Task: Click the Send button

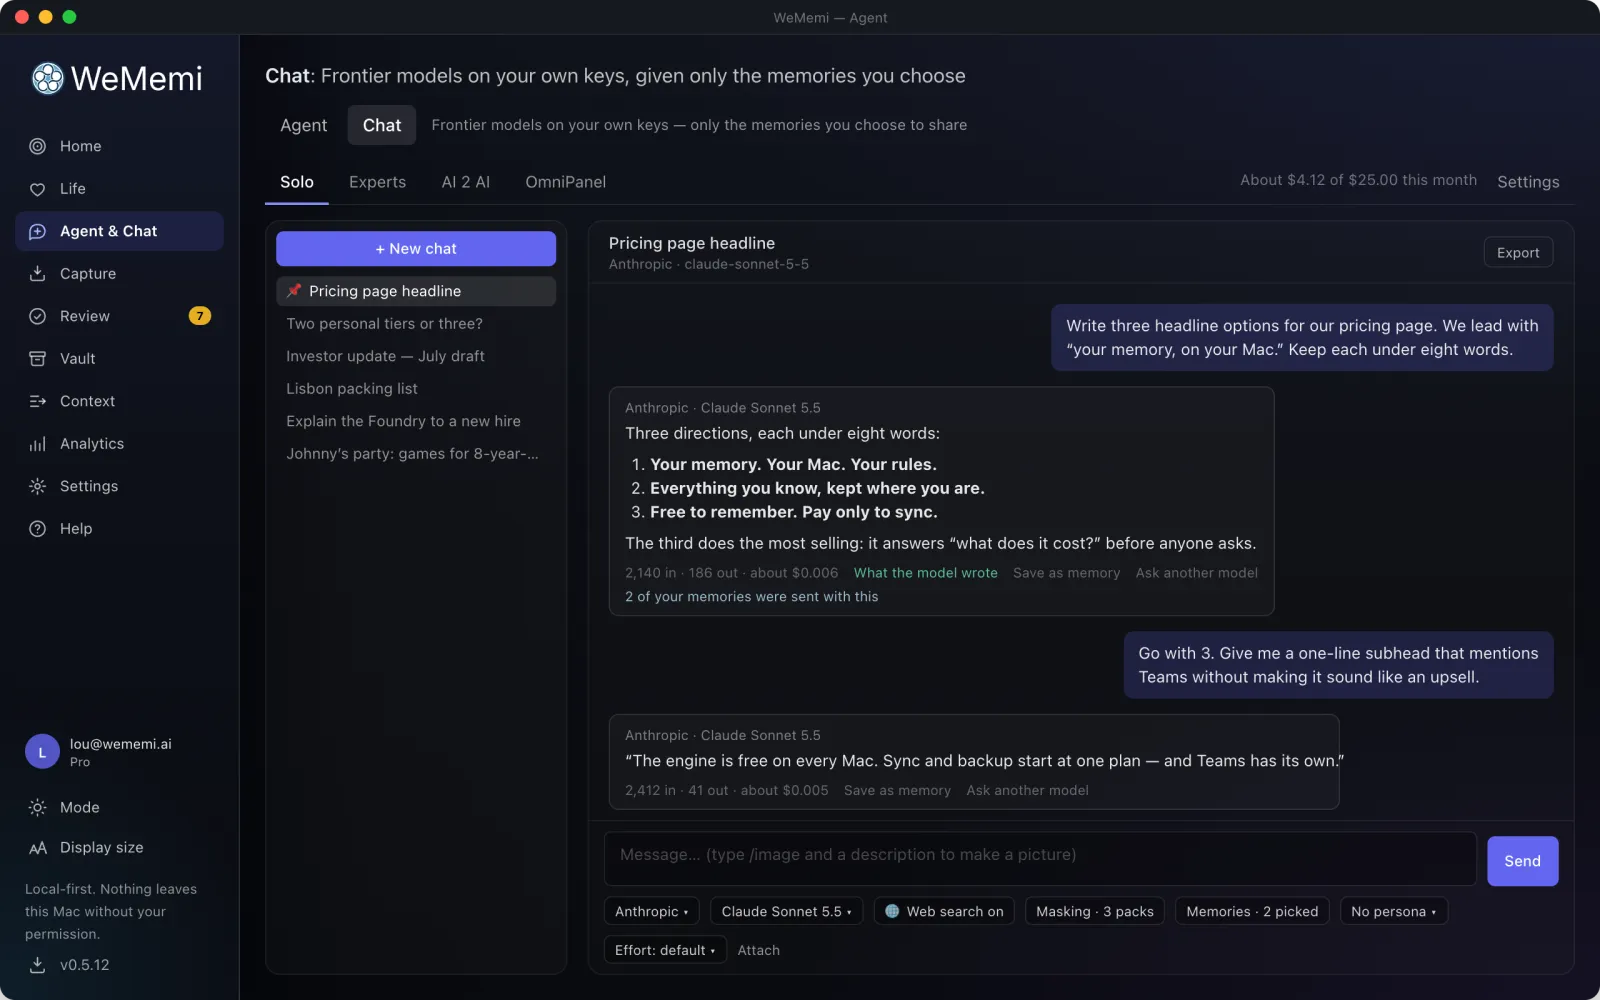Action: (x=1523, y=861)
